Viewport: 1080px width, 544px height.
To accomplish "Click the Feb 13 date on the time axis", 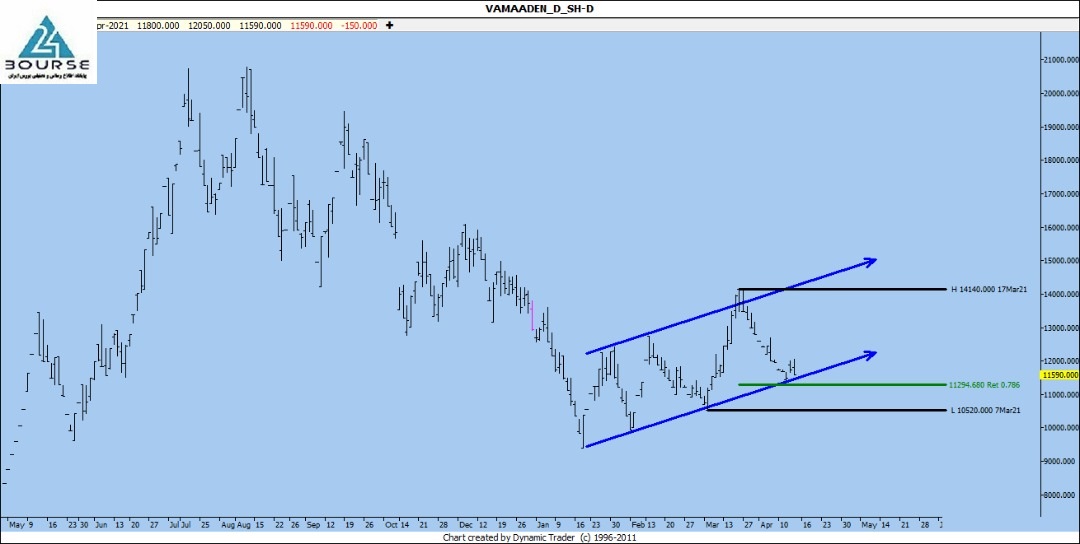I will [x=643, y=525].
